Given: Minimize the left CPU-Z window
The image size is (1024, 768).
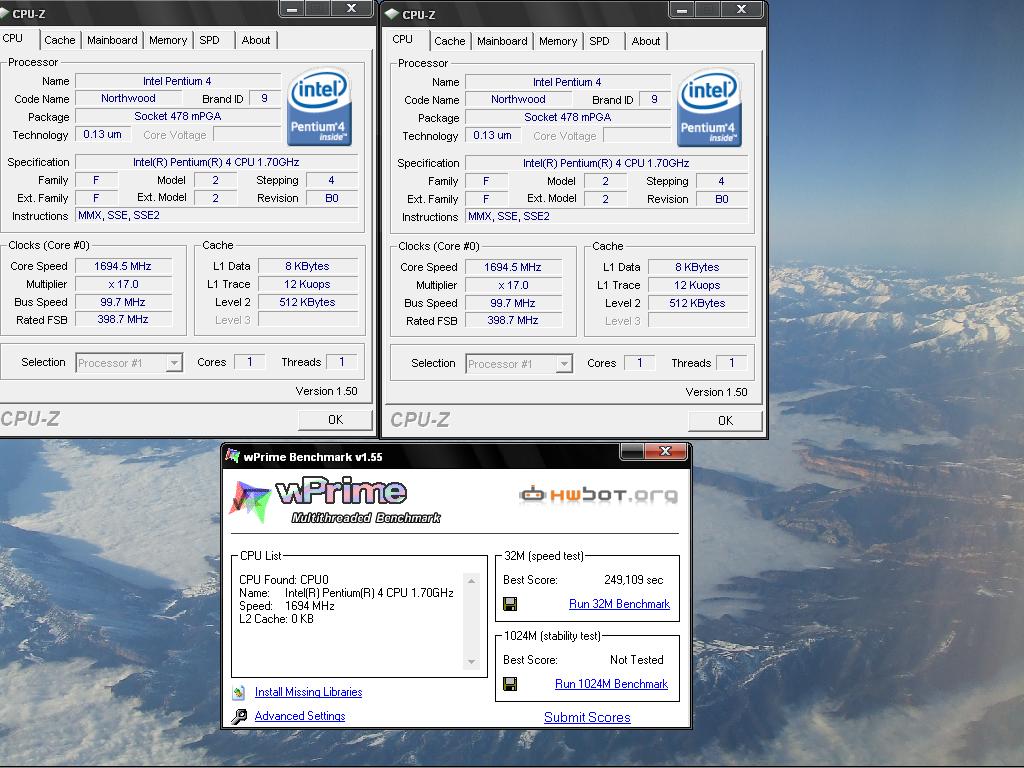Looking at the screenshot, I should (x=292, y=8).
